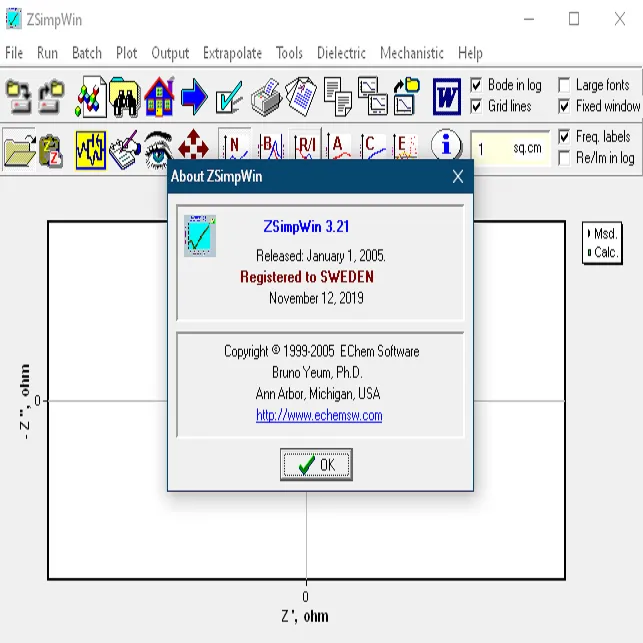Click the 'Z ', ohm' axis label
Screen dimensions: 643x643
[x=305, y=616]
